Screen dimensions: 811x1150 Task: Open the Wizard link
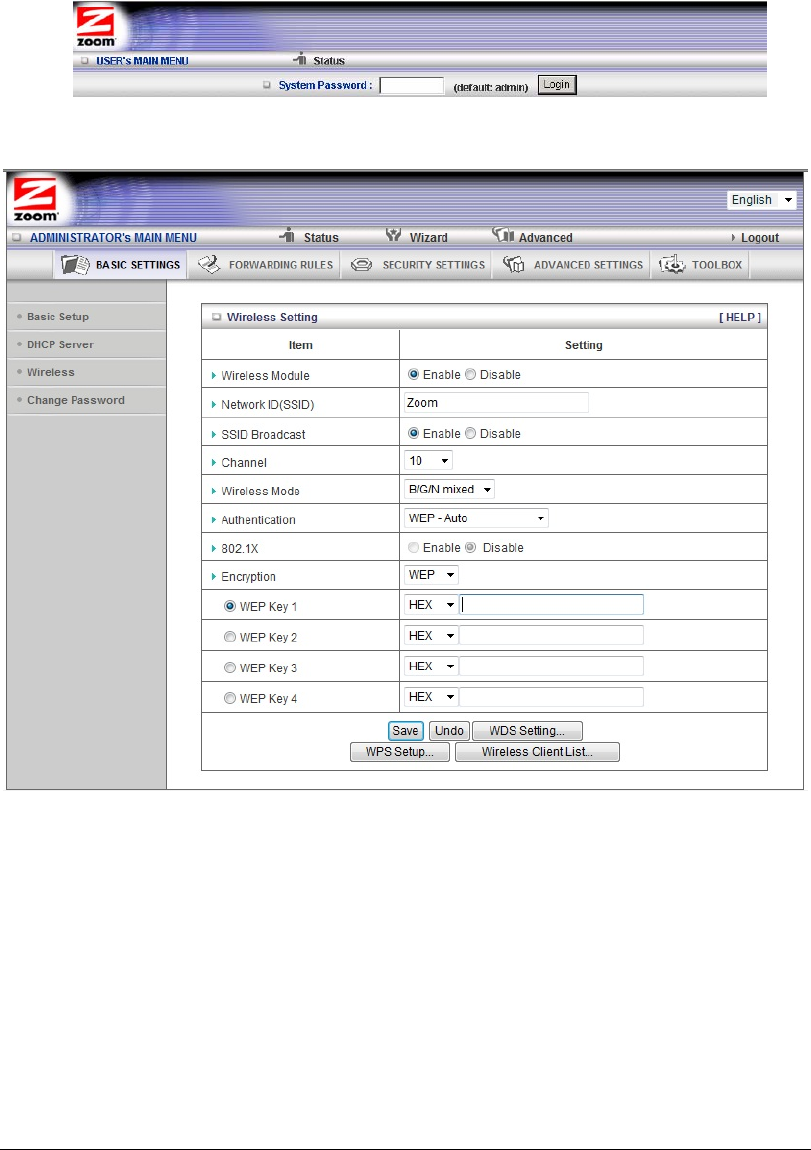[x=428, y=238]
